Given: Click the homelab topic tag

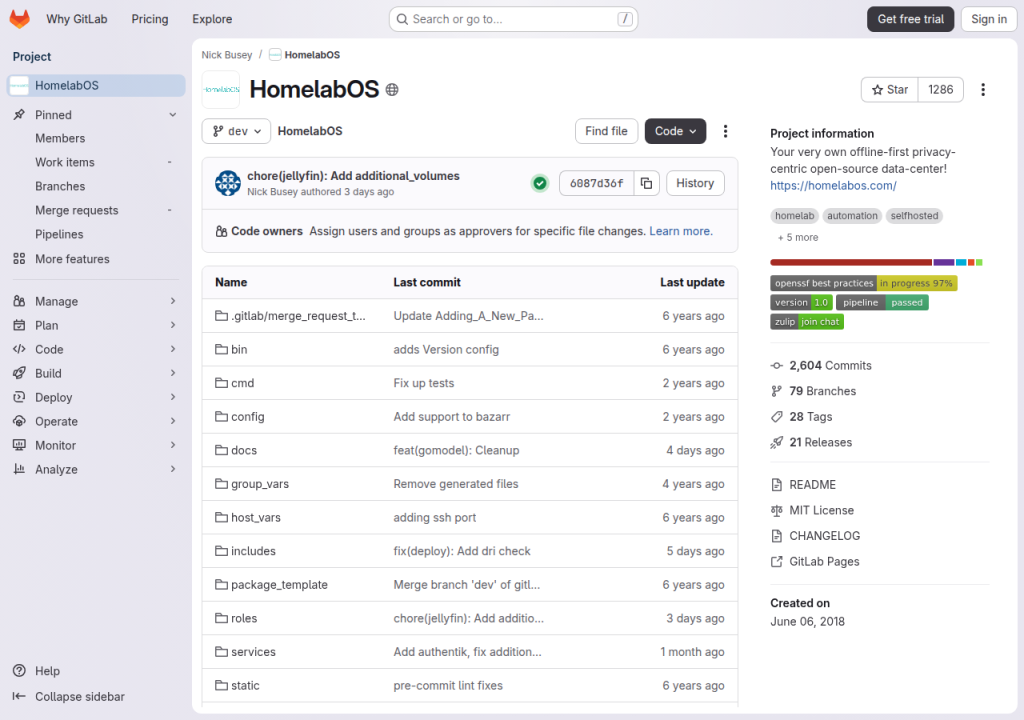Looking at the screenshot, I should pyautogui.click(x=794, y=216).
